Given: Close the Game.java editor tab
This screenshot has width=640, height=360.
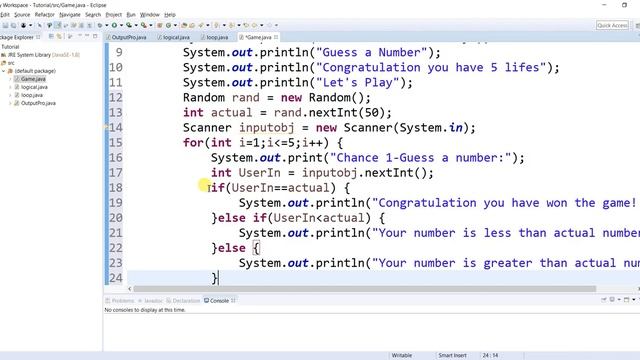Looking at the screenshot, I should point(276,37).
